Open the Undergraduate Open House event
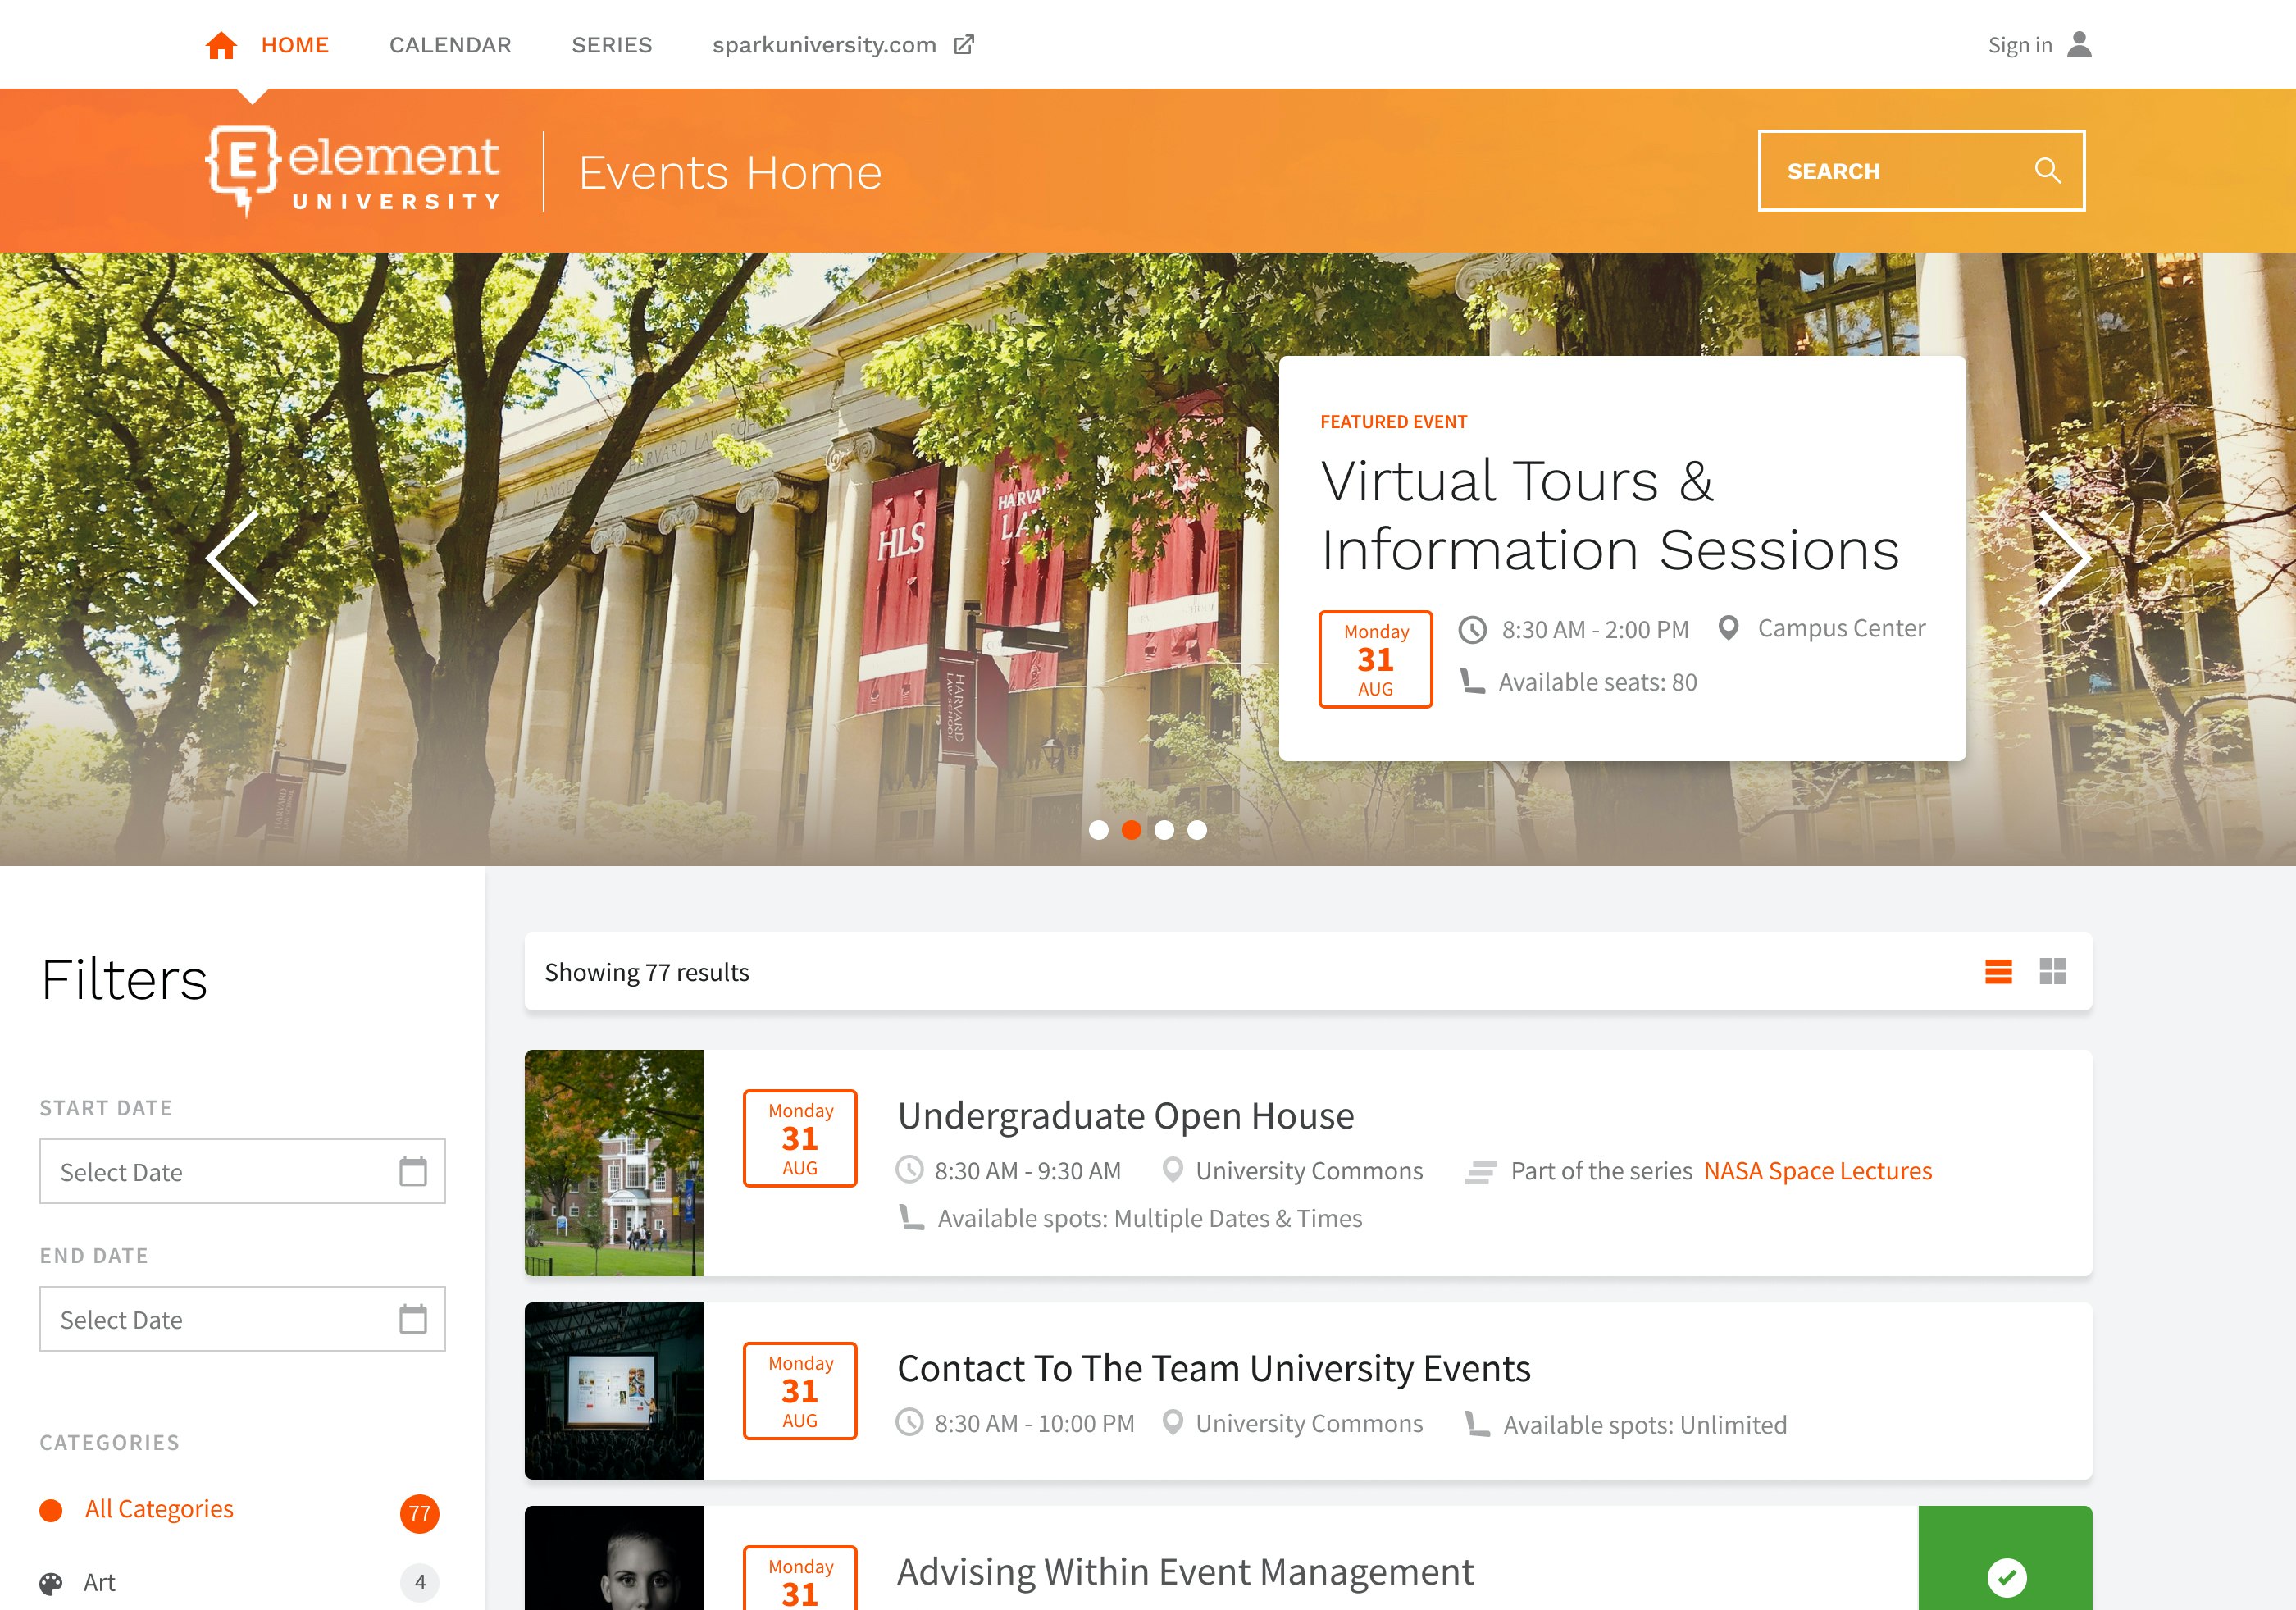2296x1610 pixels. point(1125,1115)
